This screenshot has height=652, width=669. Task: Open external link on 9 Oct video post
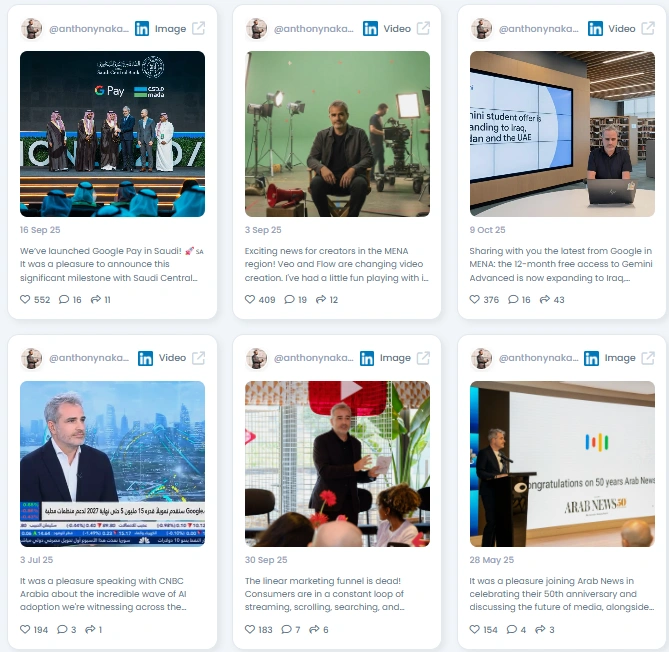[648, 29]
